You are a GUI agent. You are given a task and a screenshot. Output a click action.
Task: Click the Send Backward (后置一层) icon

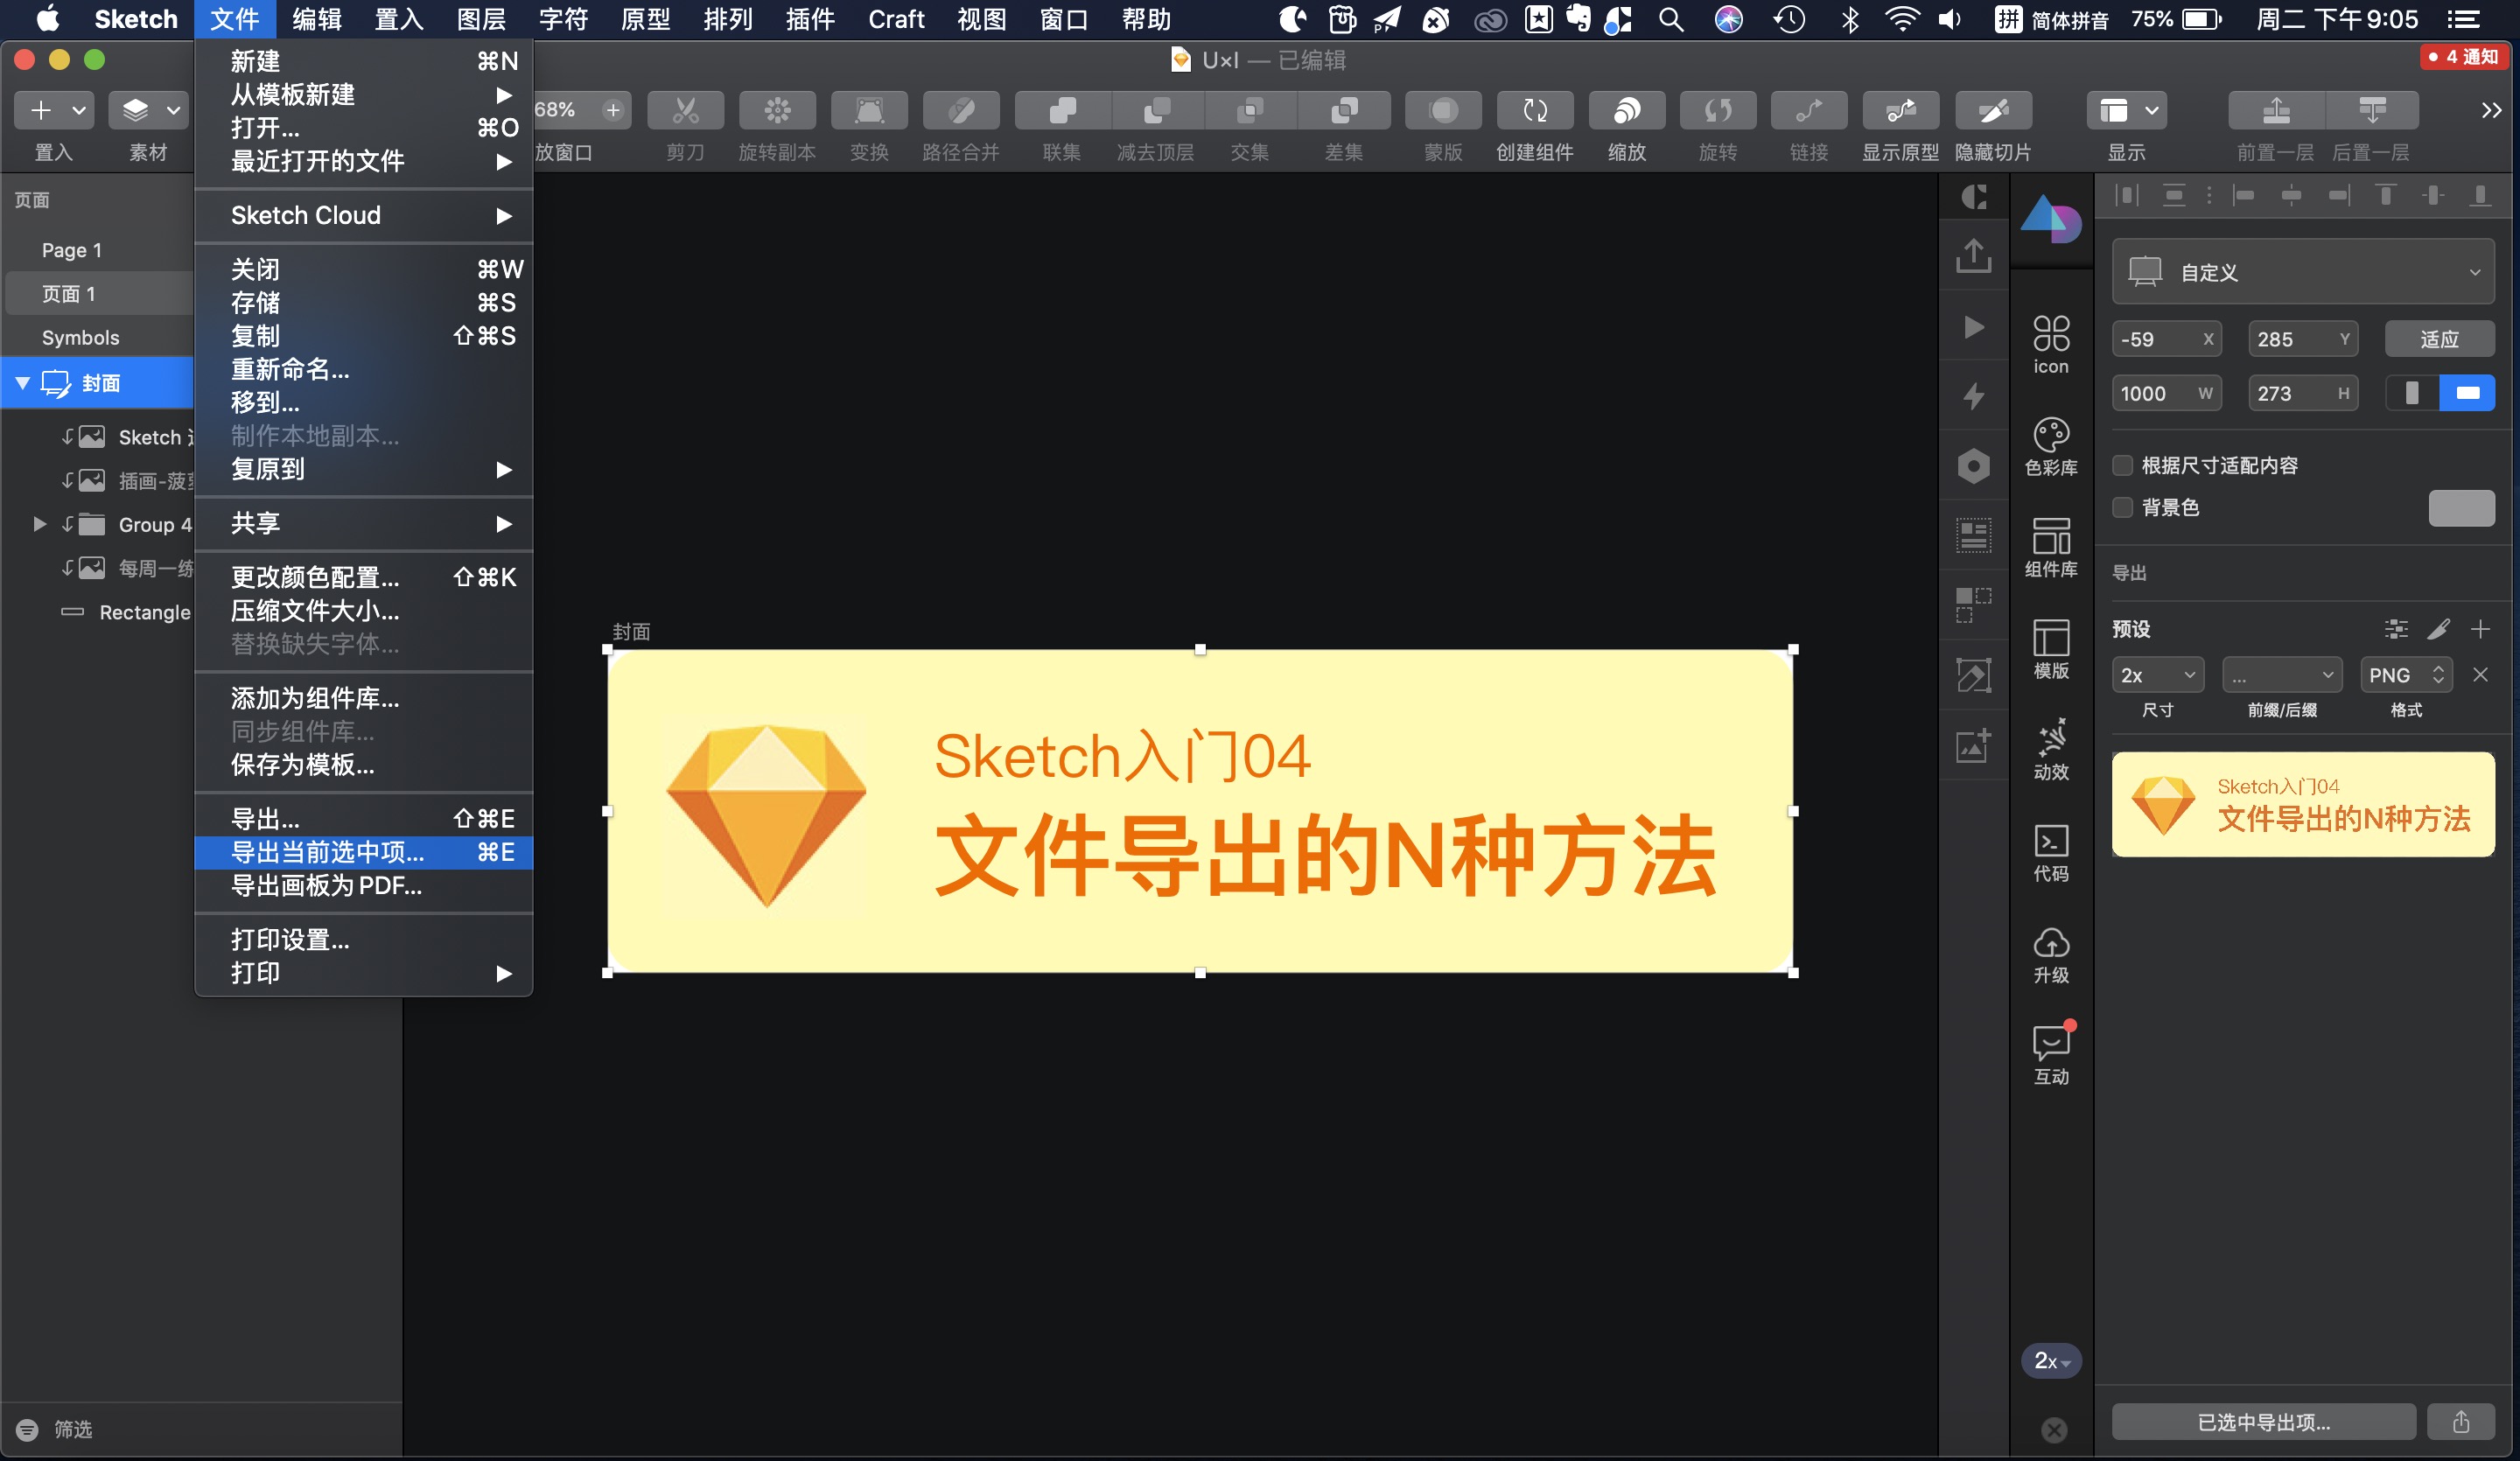pyautogui.click(x=2372, y=111)
